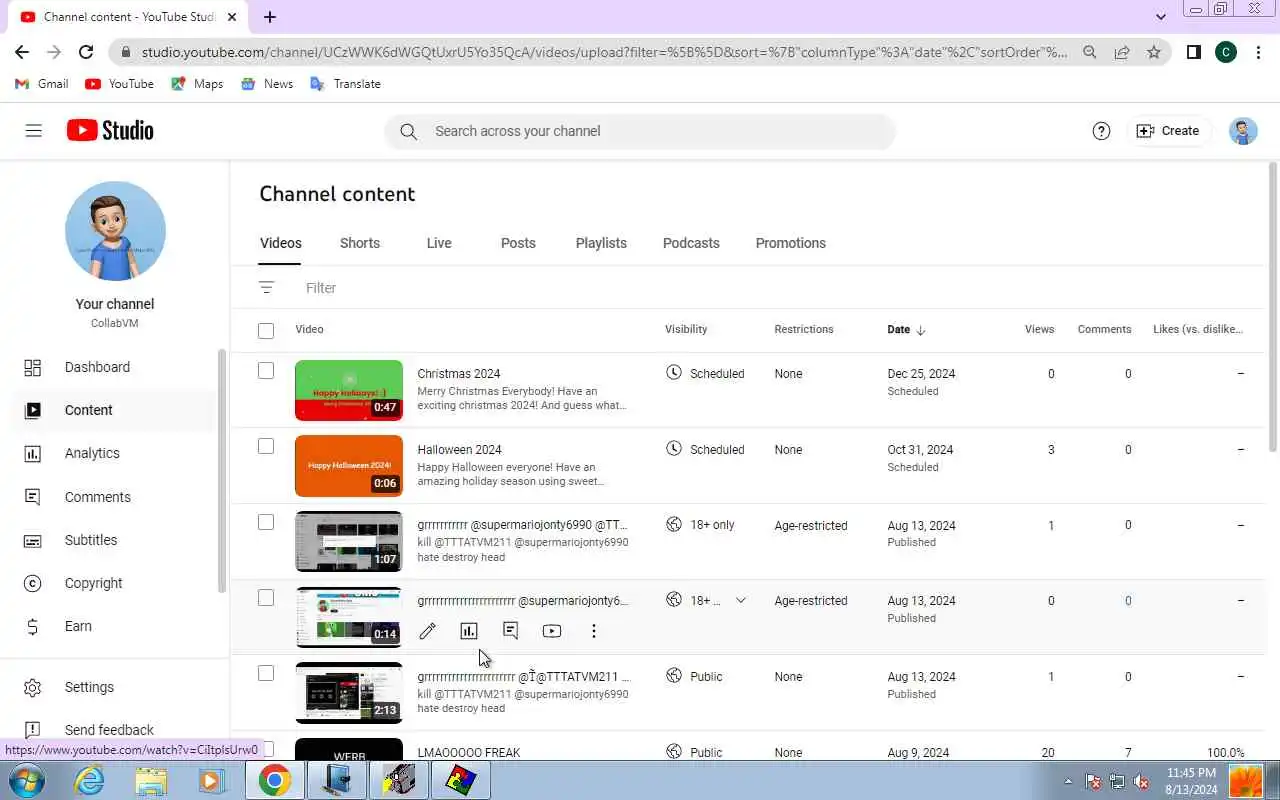Image resolution: width=1280 pixels, height=800 pixels.
Task: Click the YouTube Studio logo
Action: click(110, 131)
